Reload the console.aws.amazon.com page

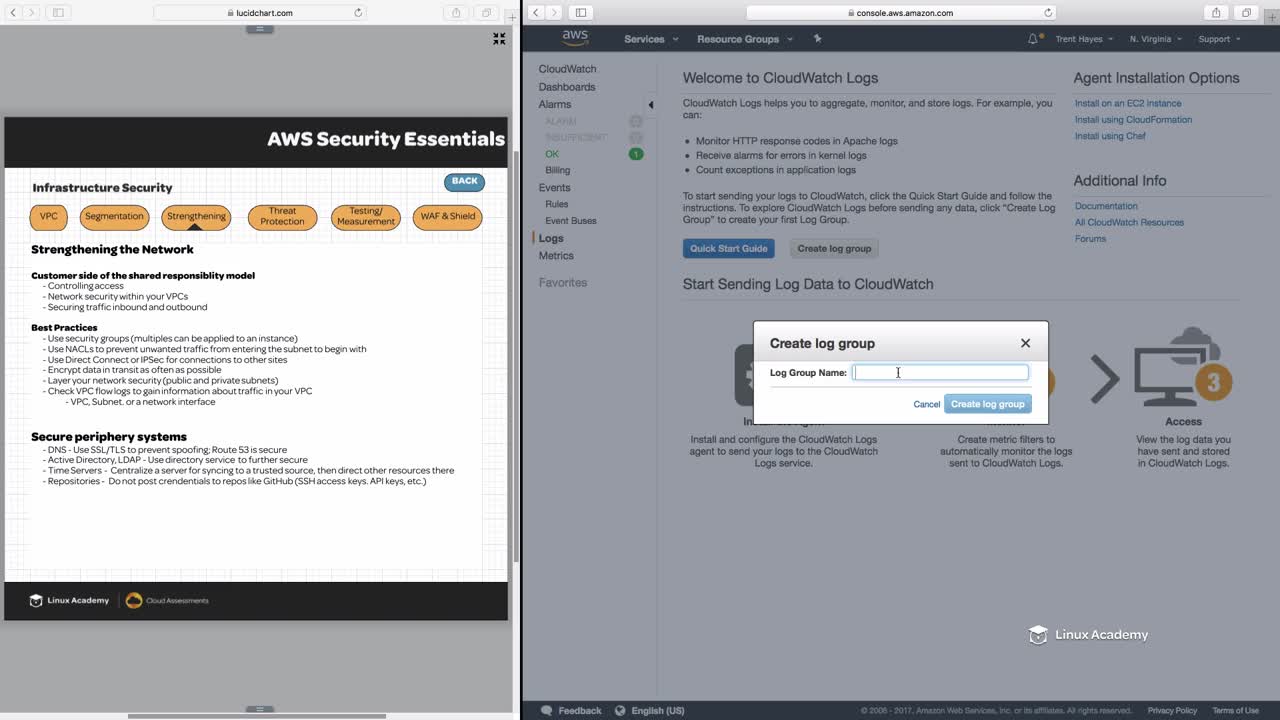pyautogui.click(x=1048, y=13)
